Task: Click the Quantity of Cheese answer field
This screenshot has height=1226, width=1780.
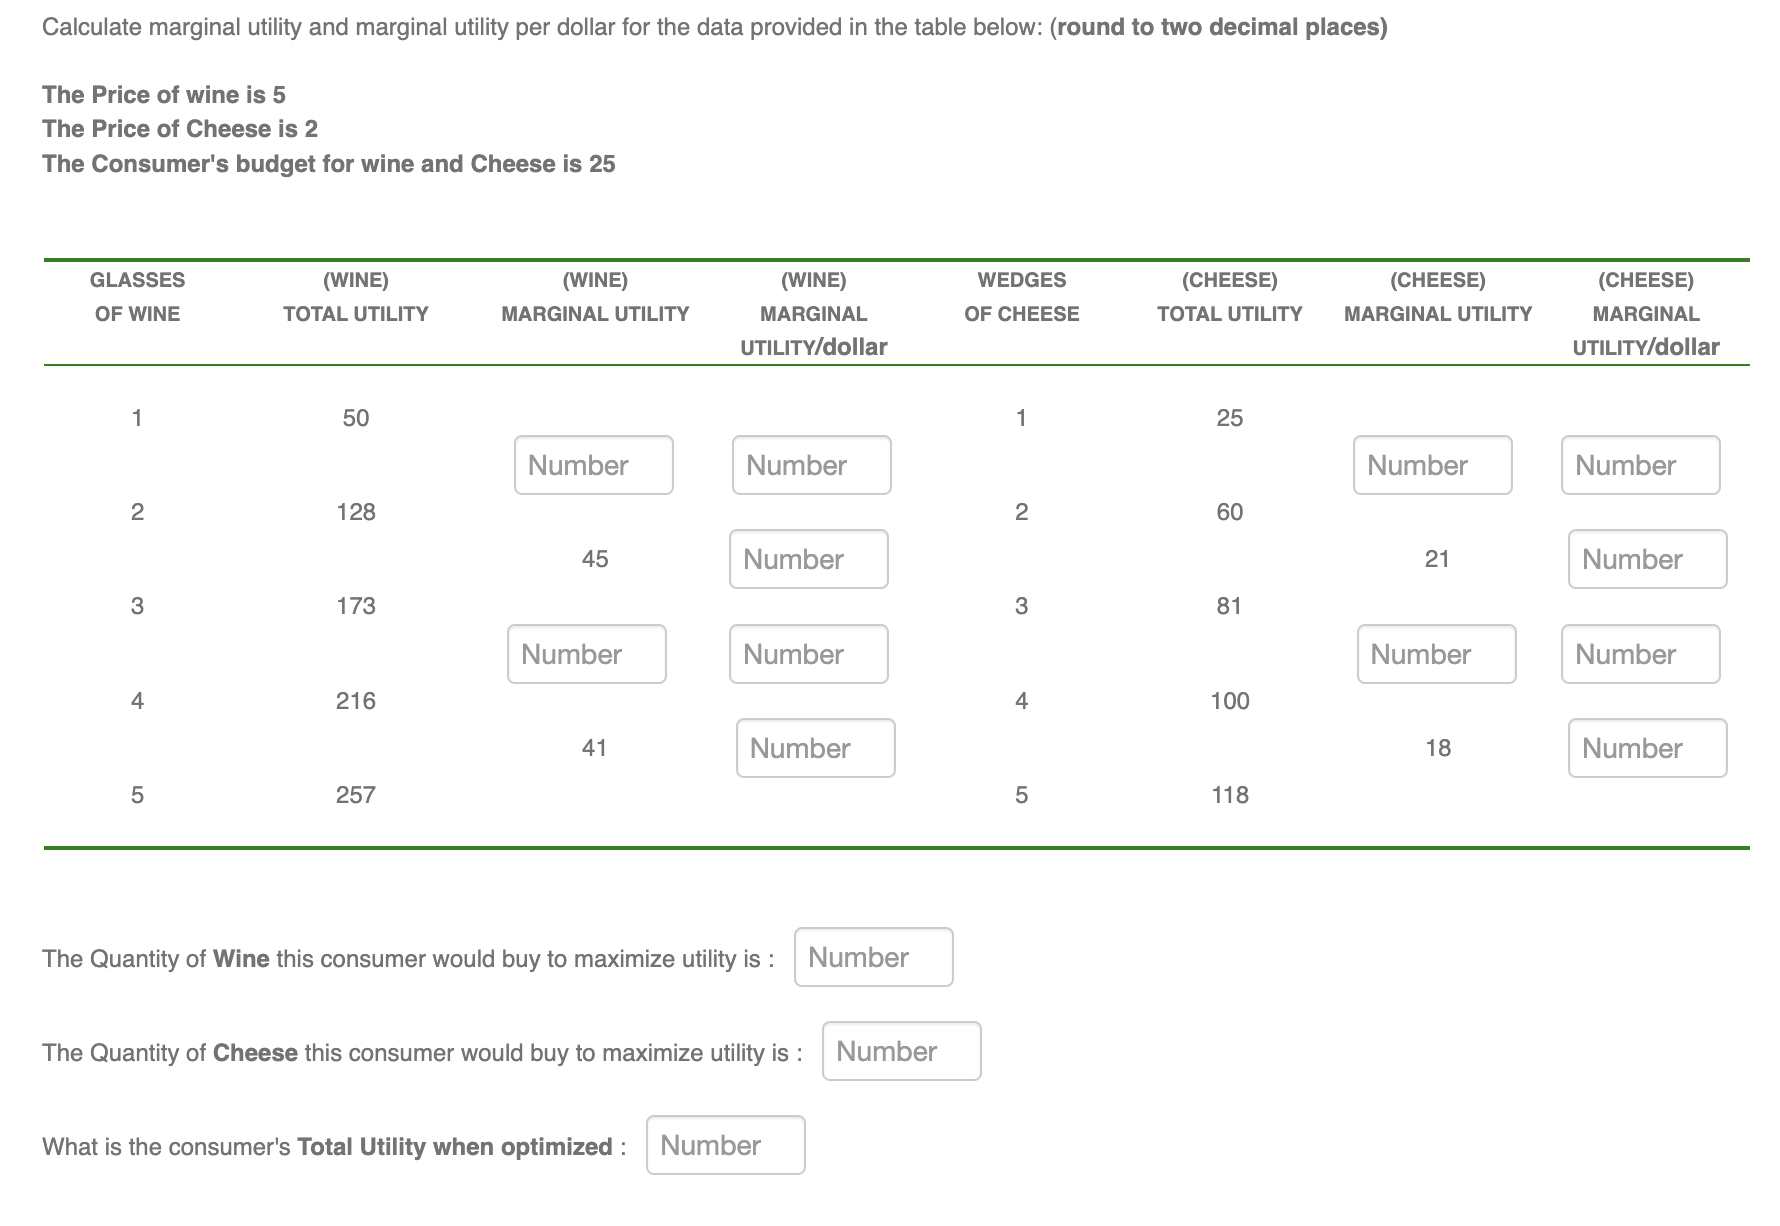Action: click(900, 1051)
